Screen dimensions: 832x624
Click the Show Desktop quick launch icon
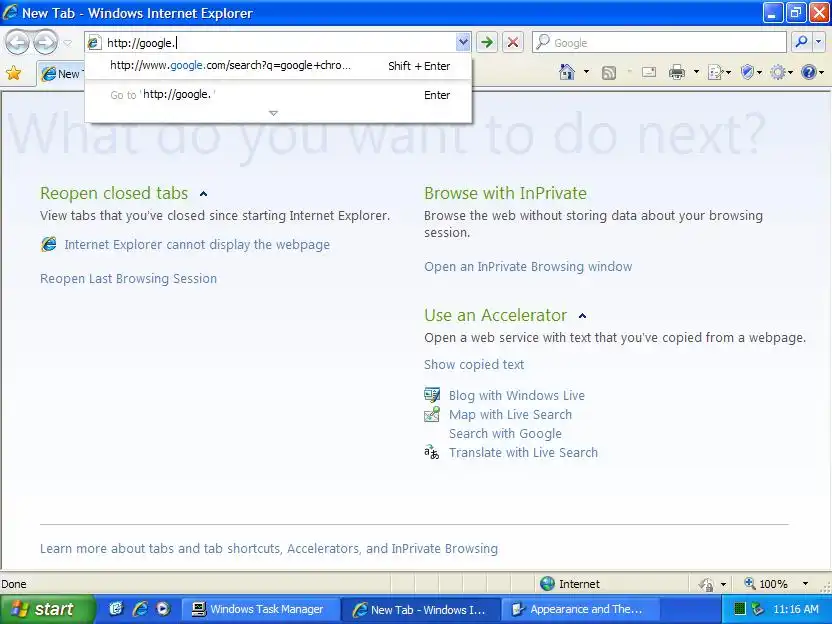pyautogui.click(x=116, y=609)
